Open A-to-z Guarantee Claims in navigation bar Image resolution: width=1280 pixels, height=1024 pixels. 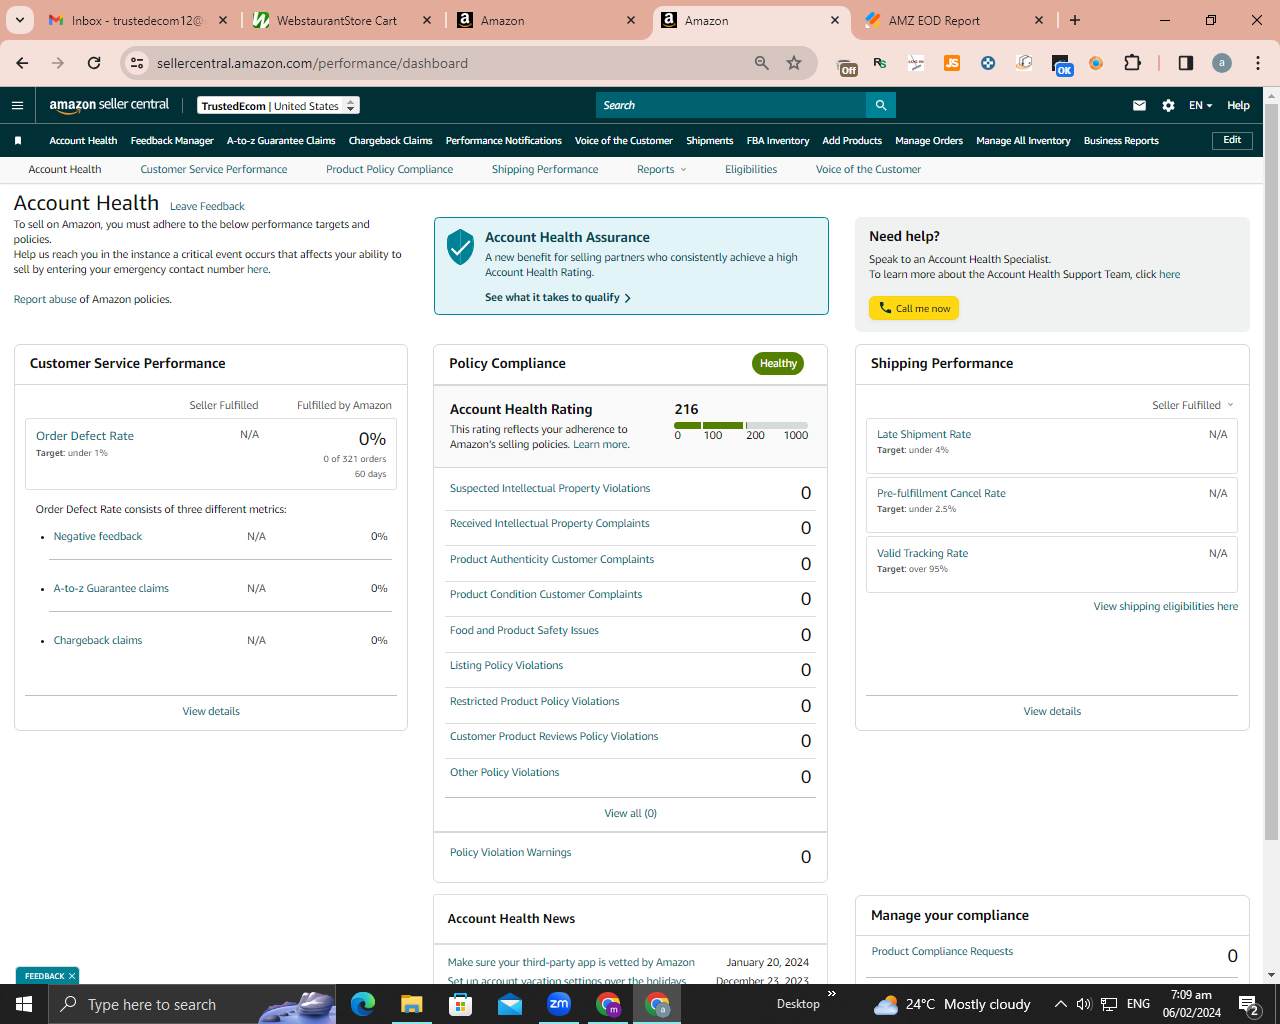click(x=281, y=141)
